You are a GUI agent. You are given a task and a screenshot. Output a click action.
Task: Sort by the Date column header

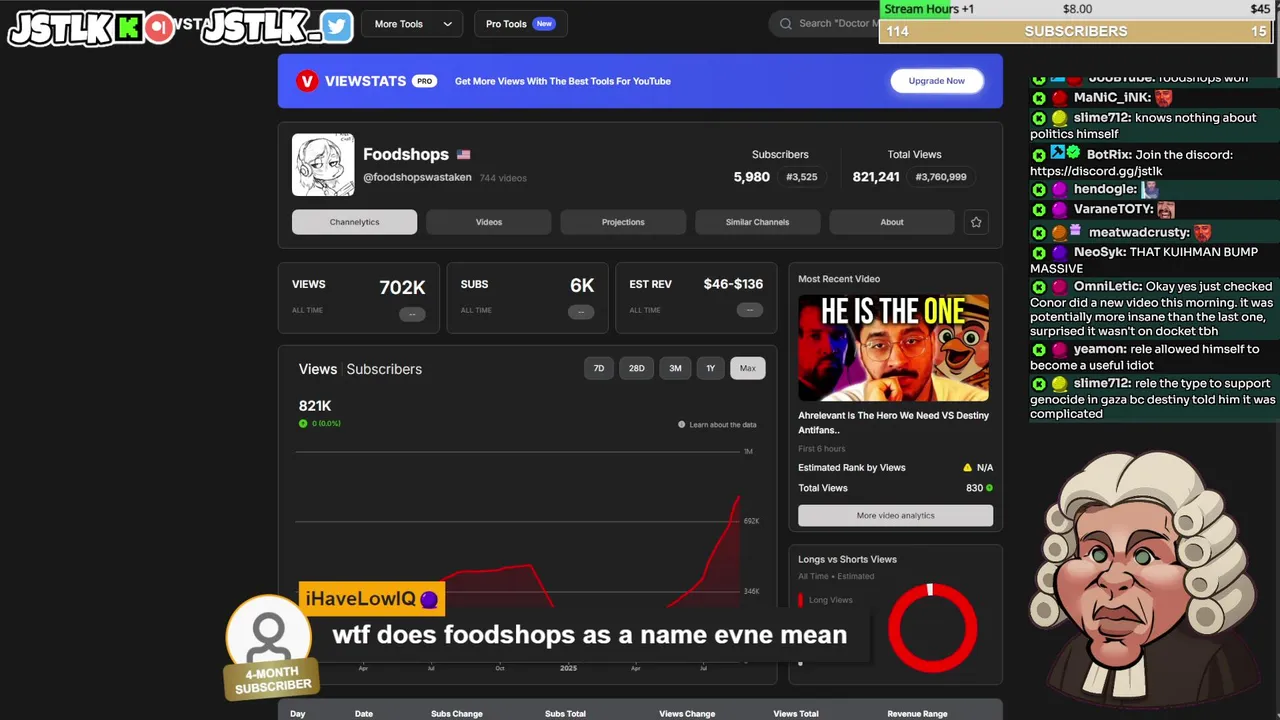click(364, 714)
